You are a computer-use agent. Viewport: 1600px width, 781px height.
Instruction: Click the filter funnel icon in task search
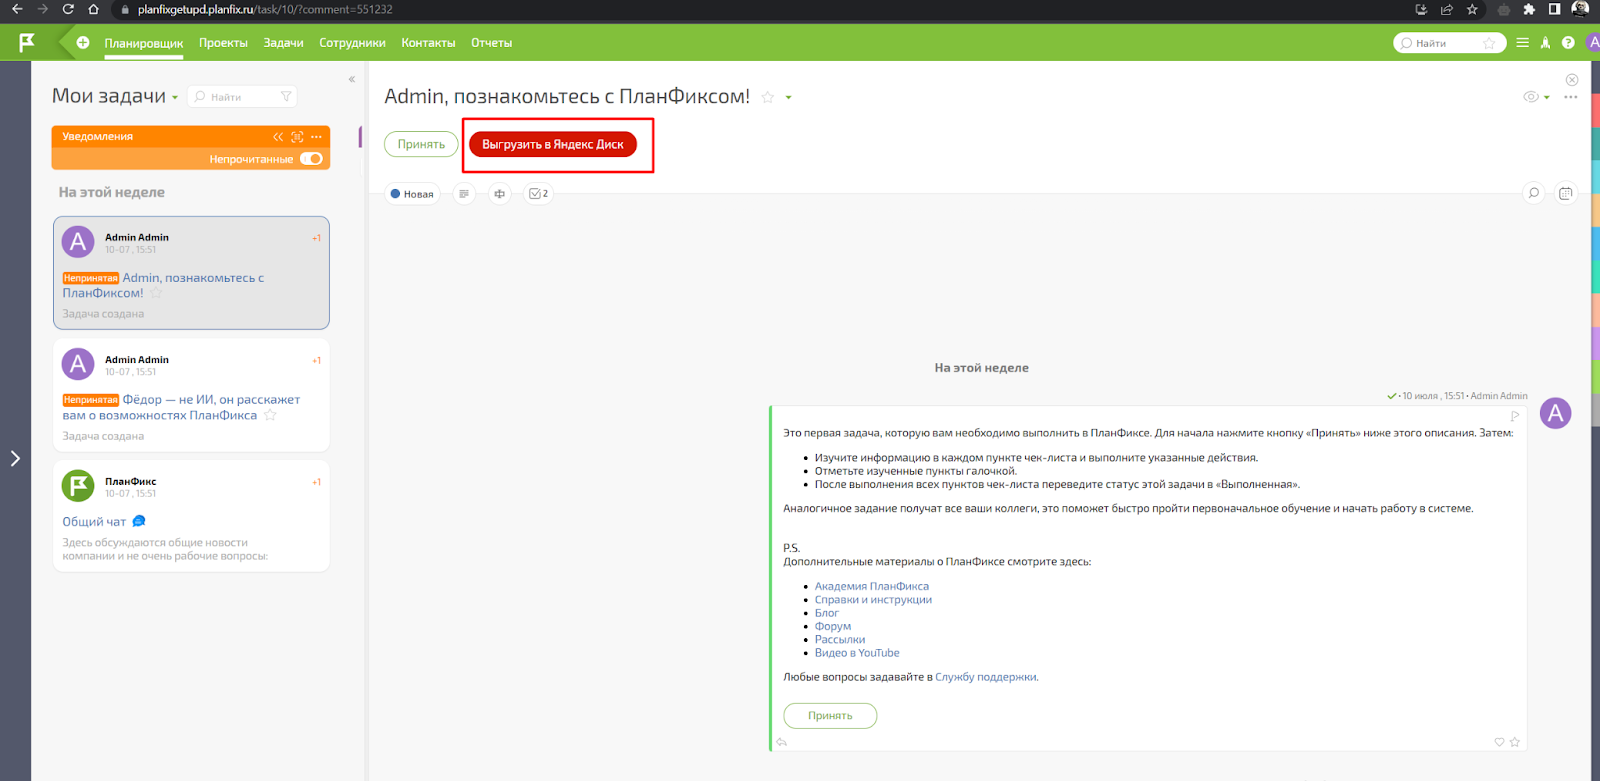pos(286,97)
